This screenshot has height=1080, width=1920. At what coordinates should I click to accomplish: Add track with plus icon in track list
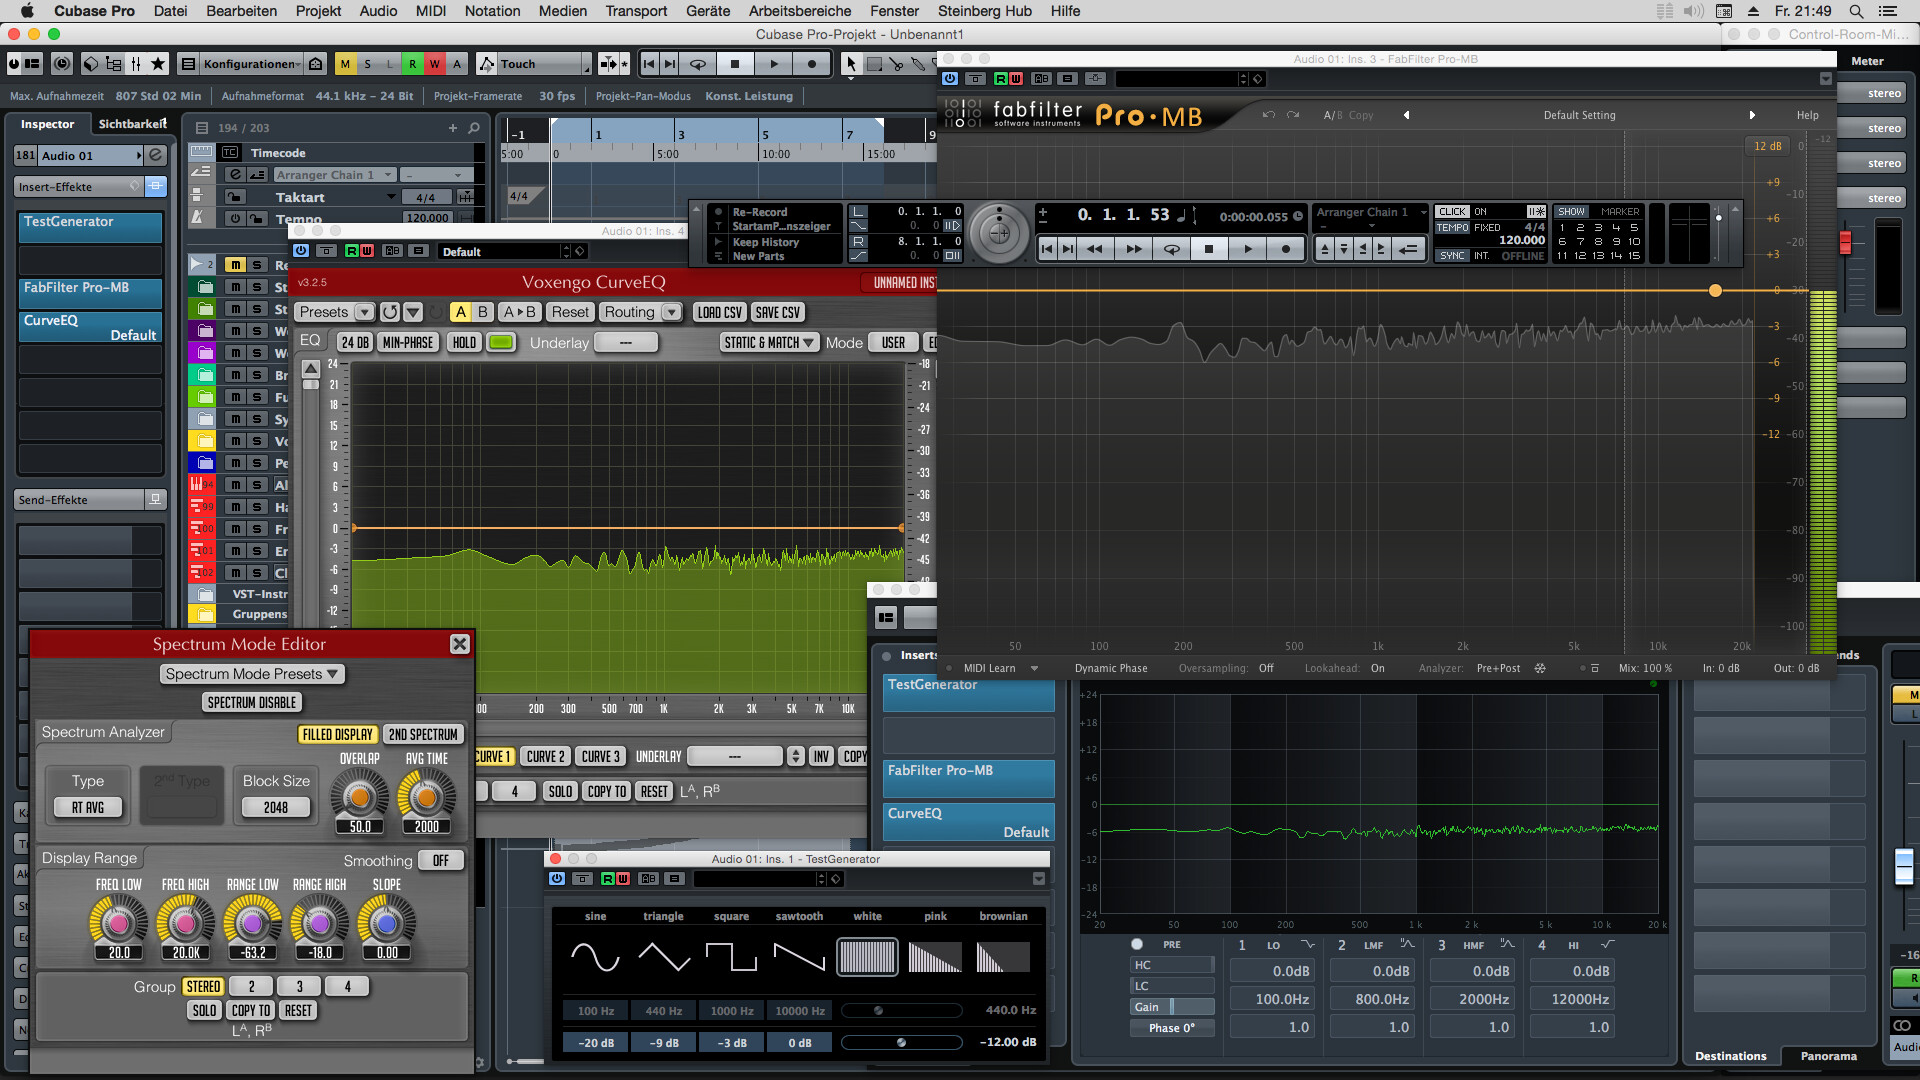(453, 128)
